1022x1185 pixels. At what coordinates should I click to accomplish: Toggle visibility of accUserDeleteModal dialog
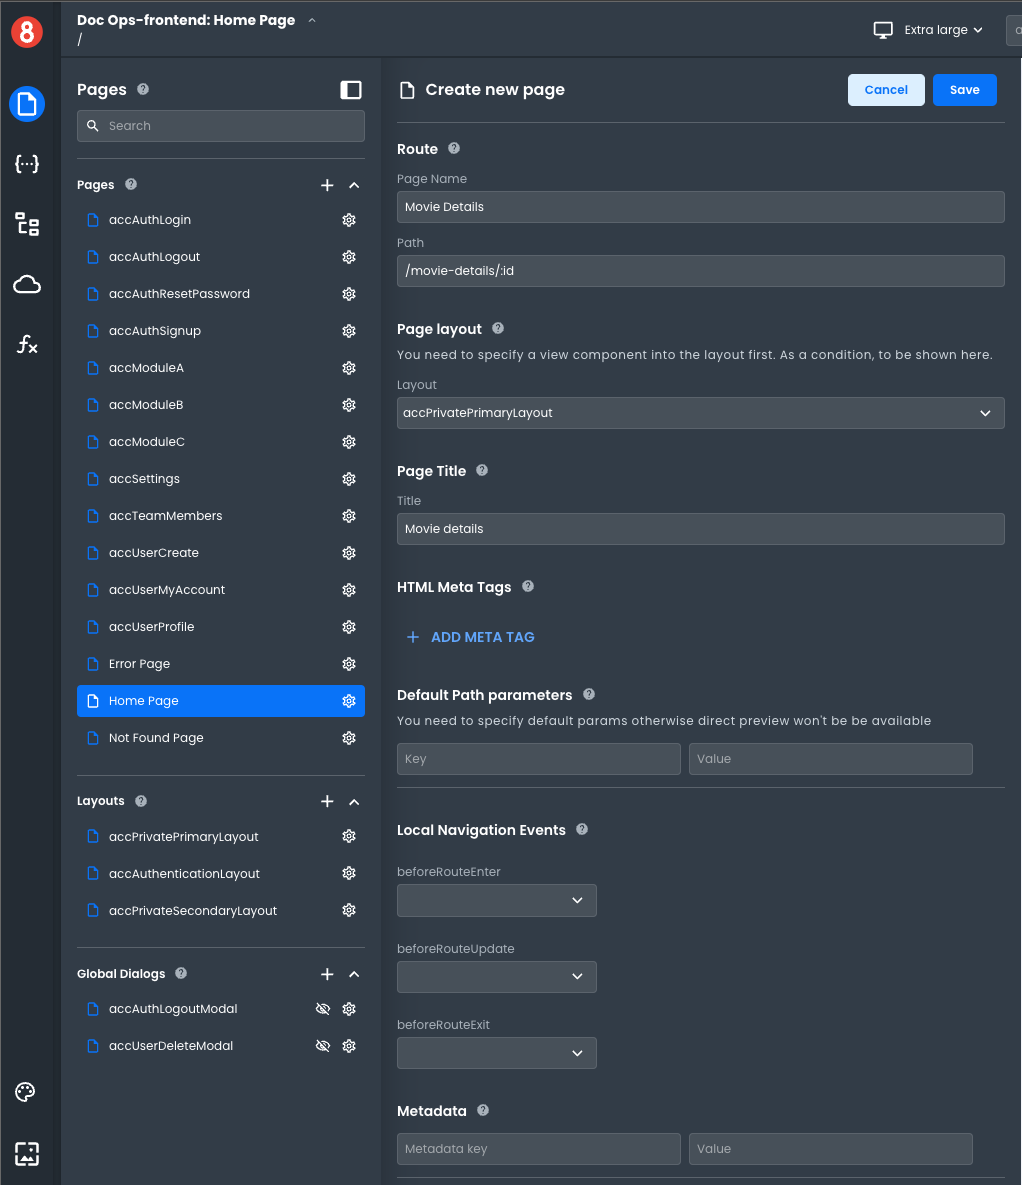[x=322, y=1046]
